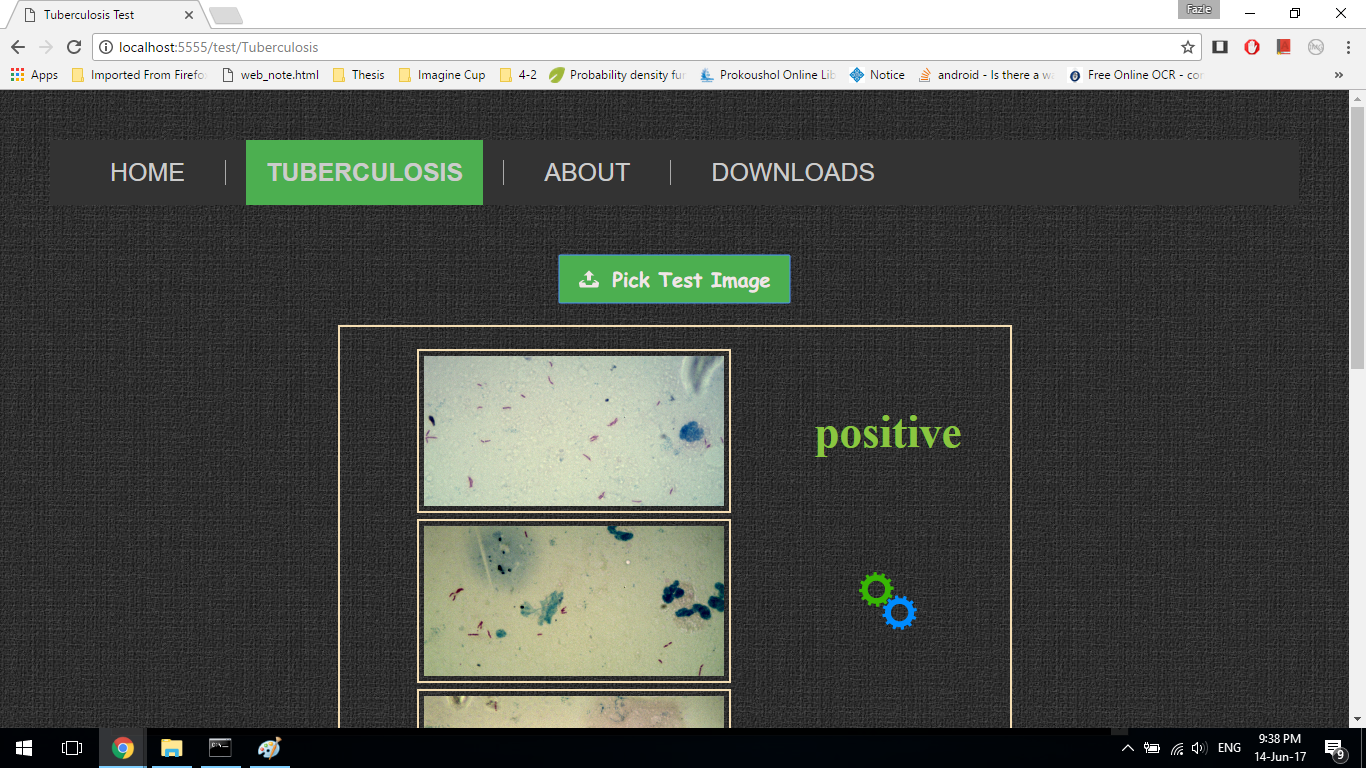Open the Paint app in taskbar
The image size is (1366, 768).
269,748
